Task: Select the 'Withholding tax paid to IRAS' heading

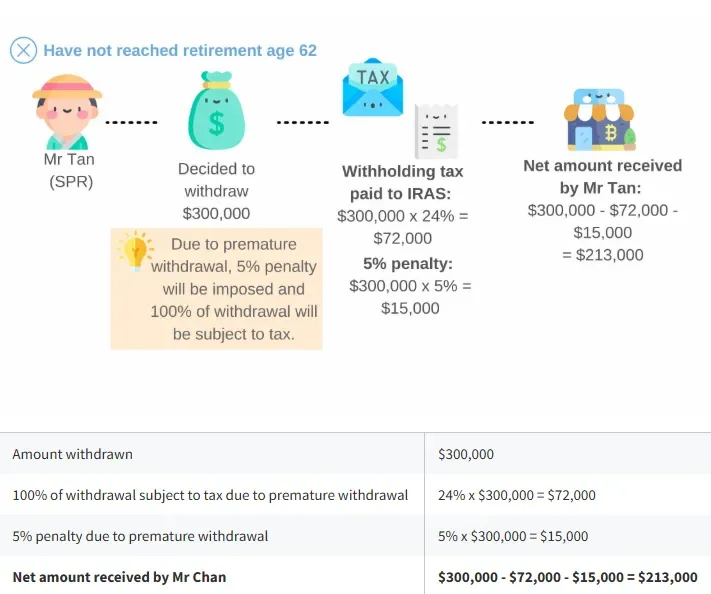Action: coord(402,182)
